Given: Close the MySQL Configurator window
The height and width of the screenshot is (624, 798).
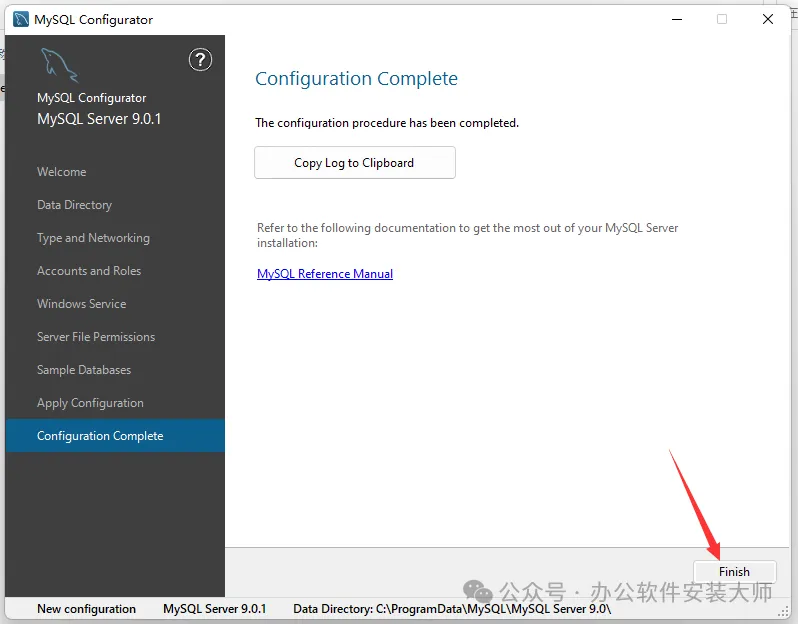Looking at the screenshot, I should tap(768, 20).
